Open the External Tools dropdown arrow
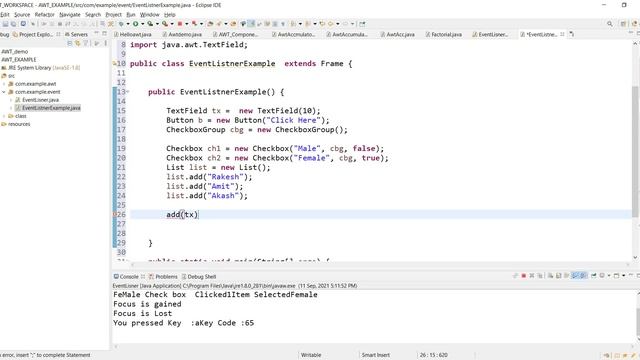The height and width of the screenshot is (360, 640). click(x=172, y=24)
